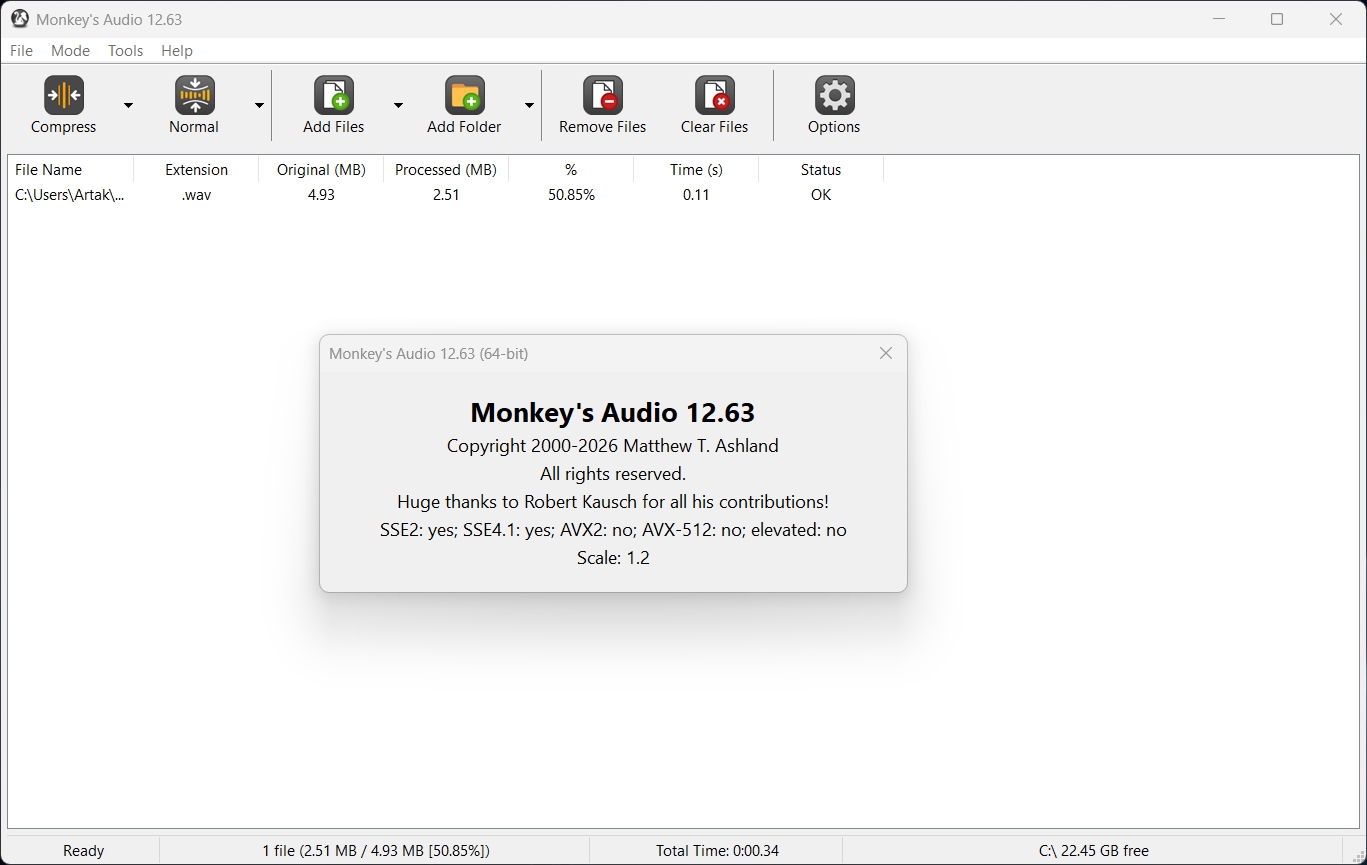Open the Mode menu

point(70,51)
